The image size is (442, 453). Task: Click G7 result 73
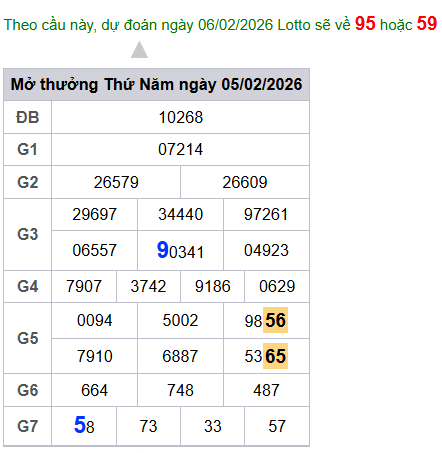(x=148, y=426)
